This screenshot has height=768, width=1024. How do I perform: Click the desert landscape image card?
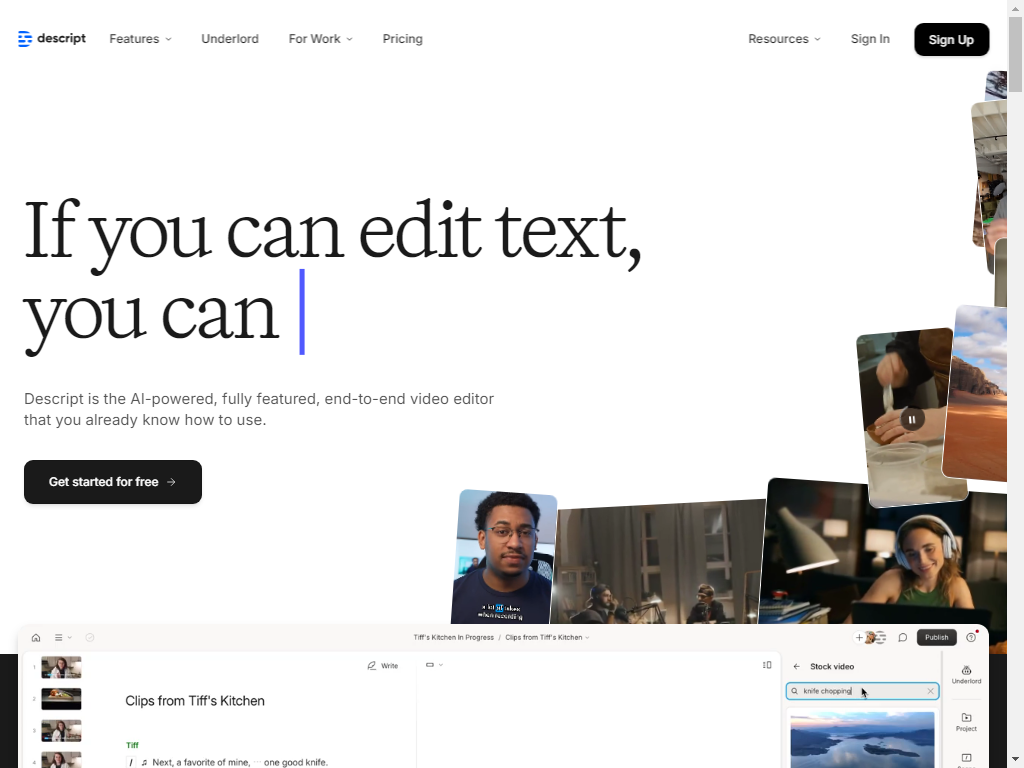click(x=976, y=394)
